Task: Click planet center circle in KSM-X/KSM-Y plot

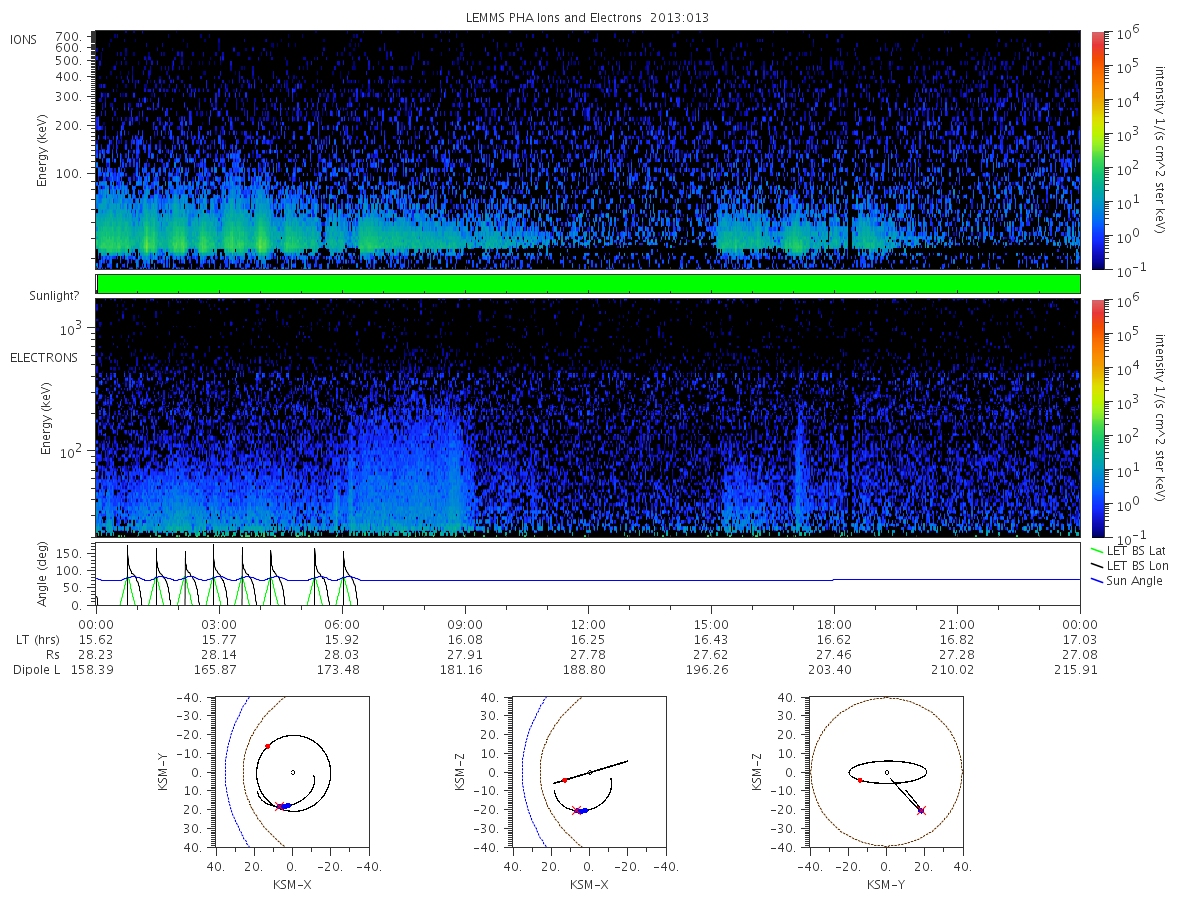Action: (292, 772)
